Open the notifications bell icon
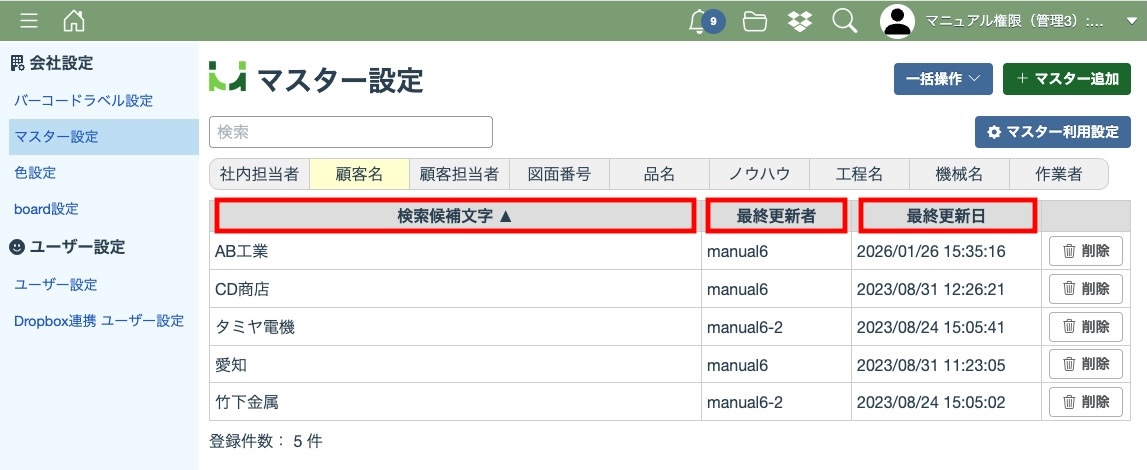This screenshot has width=1147, height=470. pos(699,21)
